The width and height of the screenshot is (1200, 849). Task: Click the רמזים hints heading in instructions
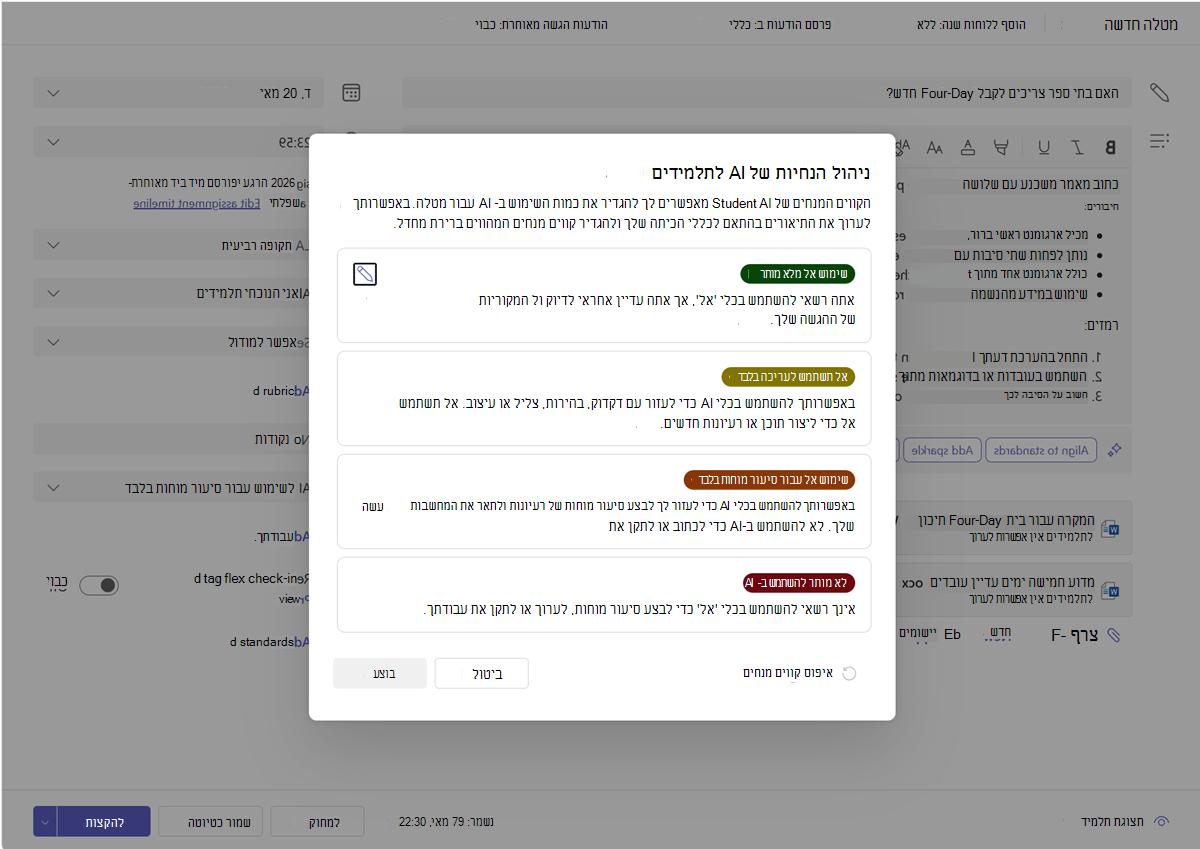1100,325
